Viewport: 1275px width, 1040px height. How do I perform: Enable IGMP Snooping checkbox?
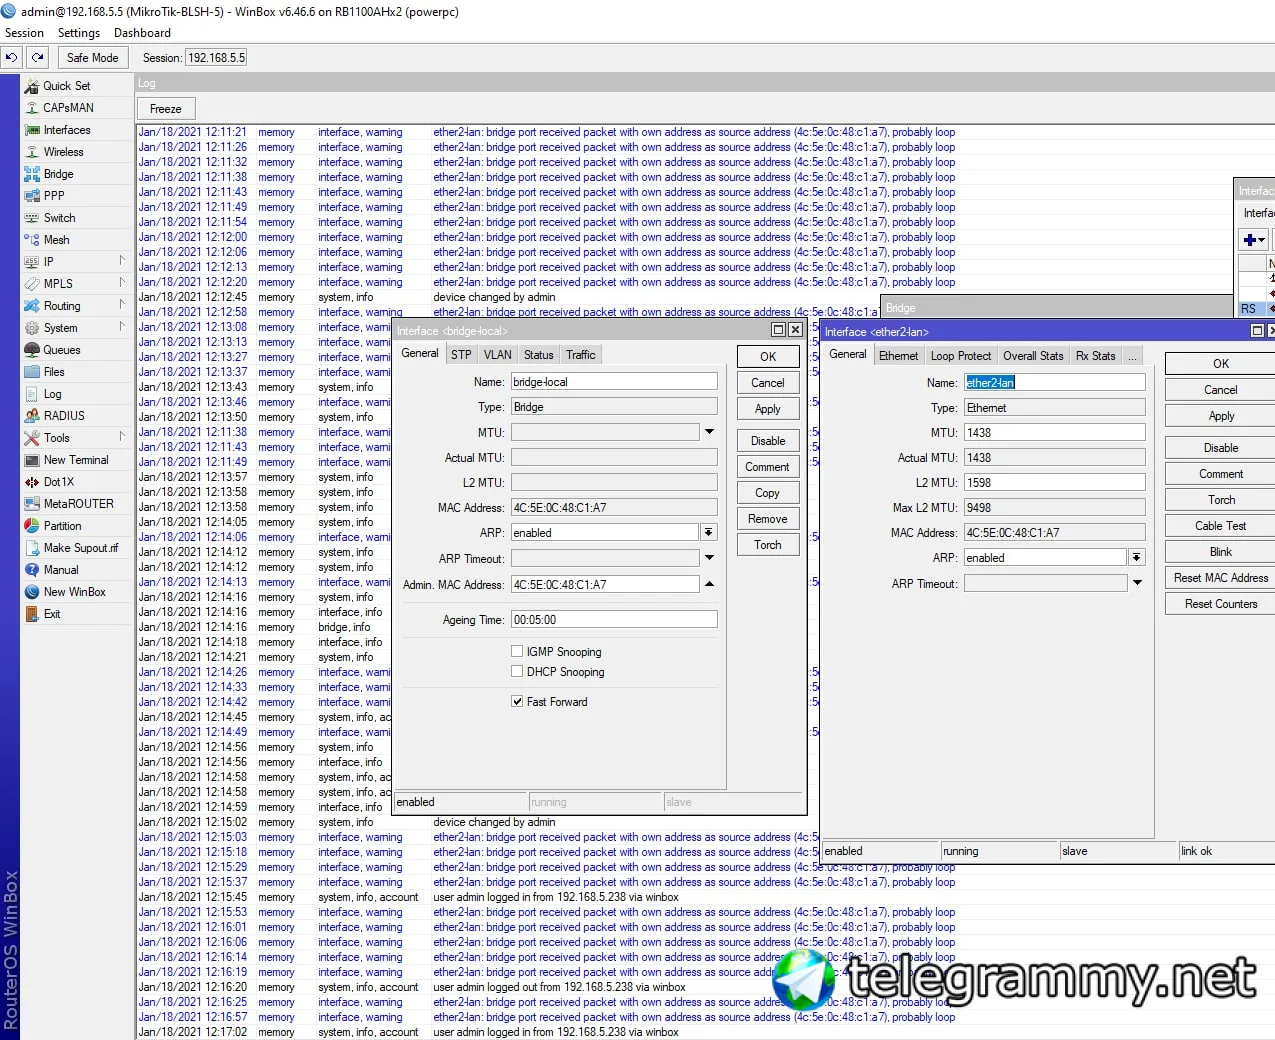[x=517, y=651]
